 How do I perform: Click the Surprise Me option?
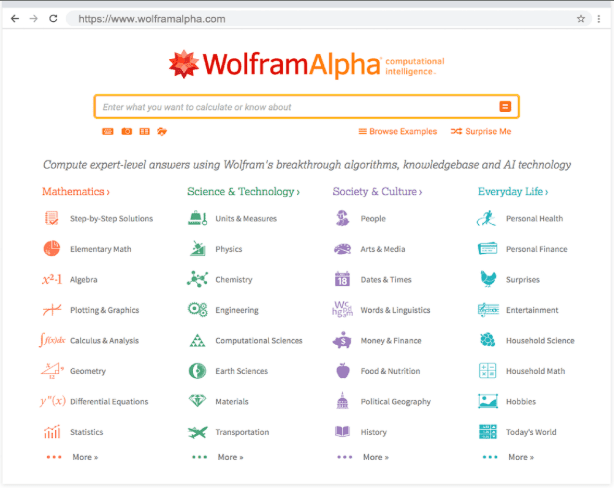[481, 132]
